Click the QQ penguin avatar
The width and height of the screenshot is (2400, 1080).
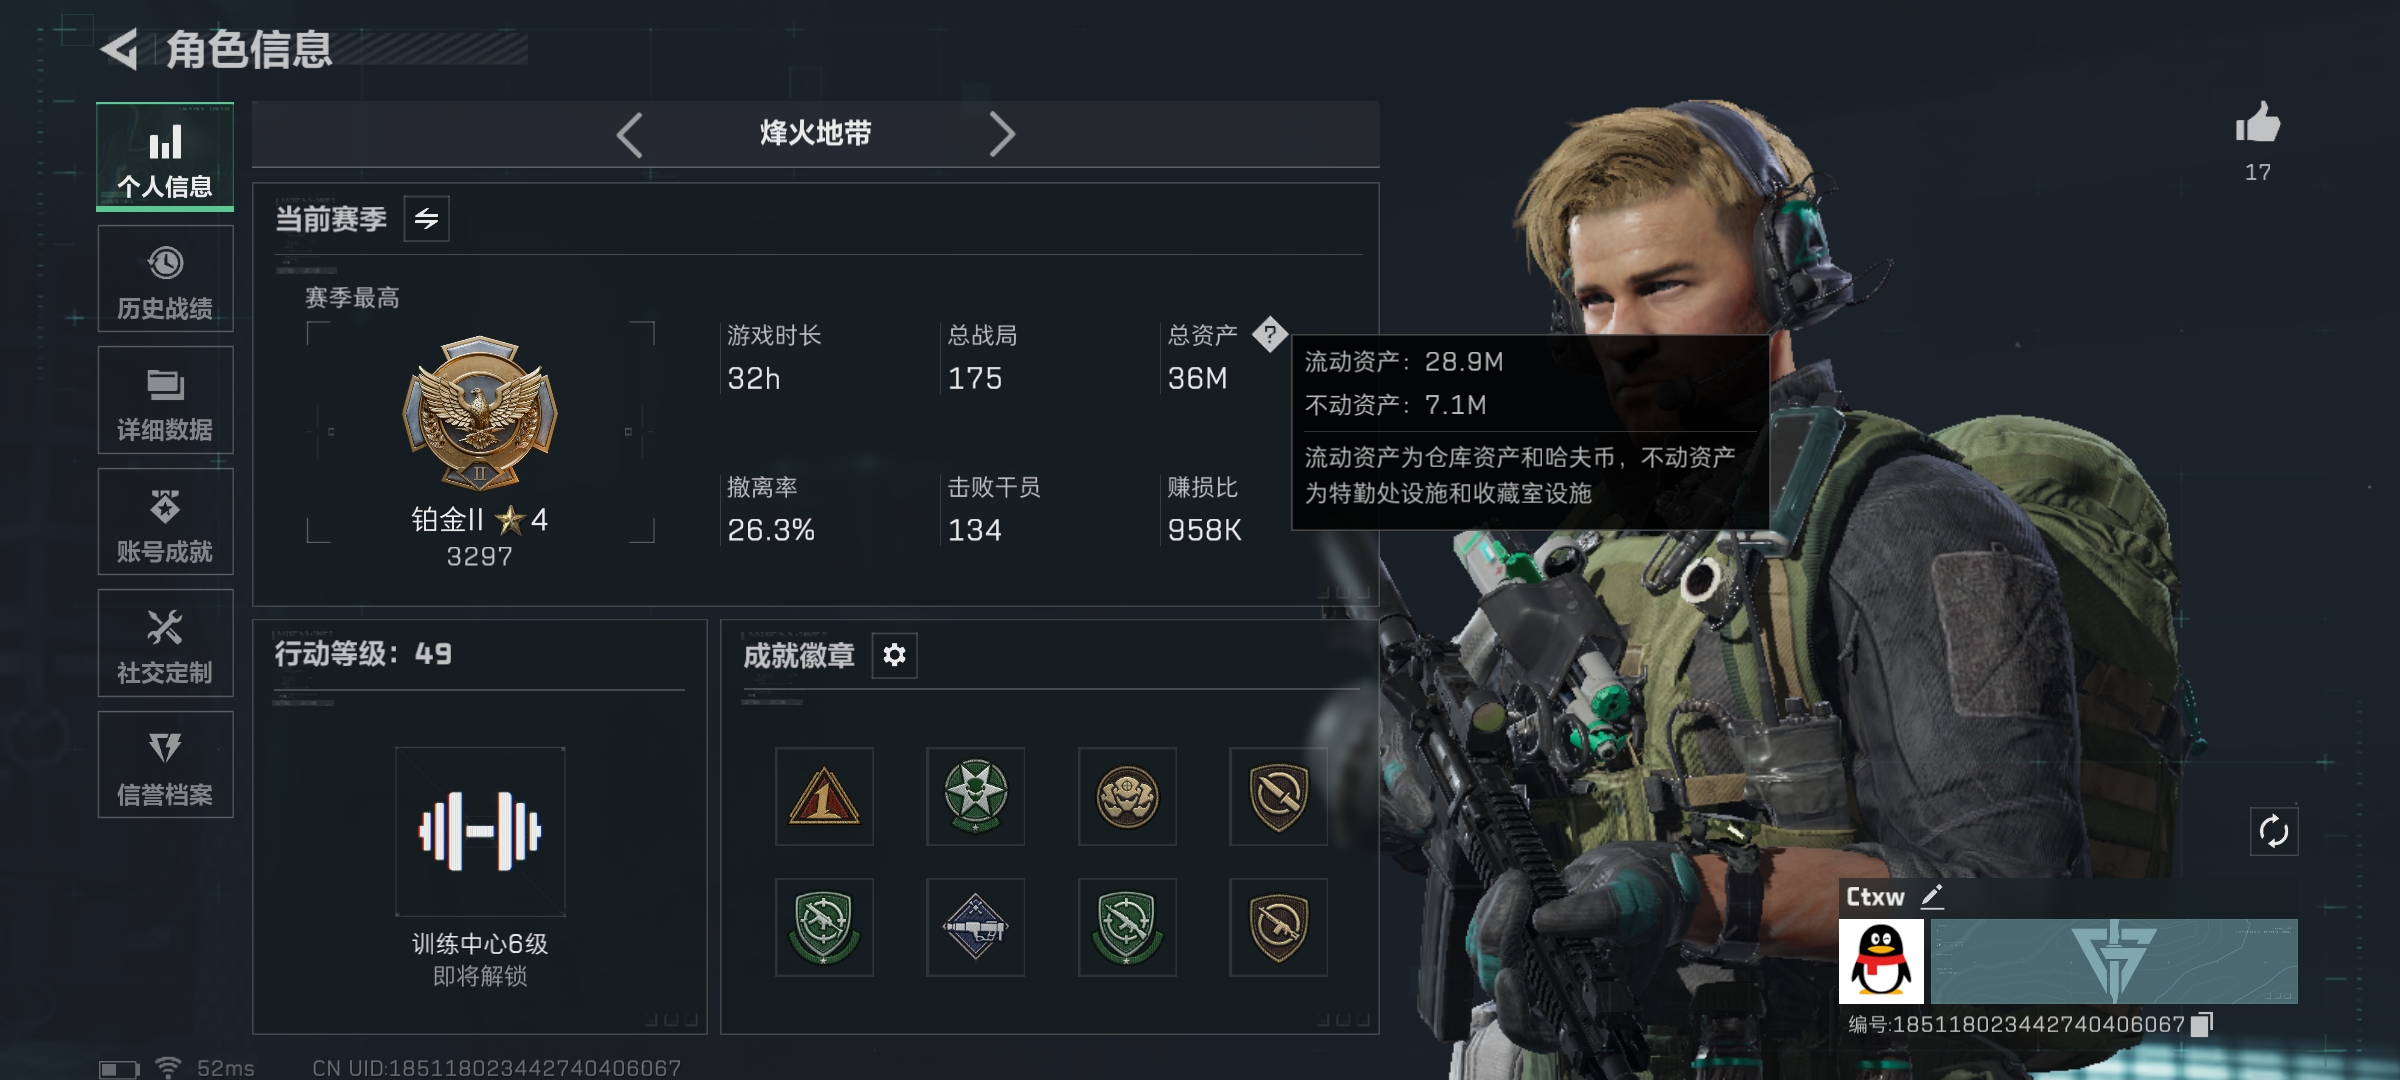(1880, 961)
